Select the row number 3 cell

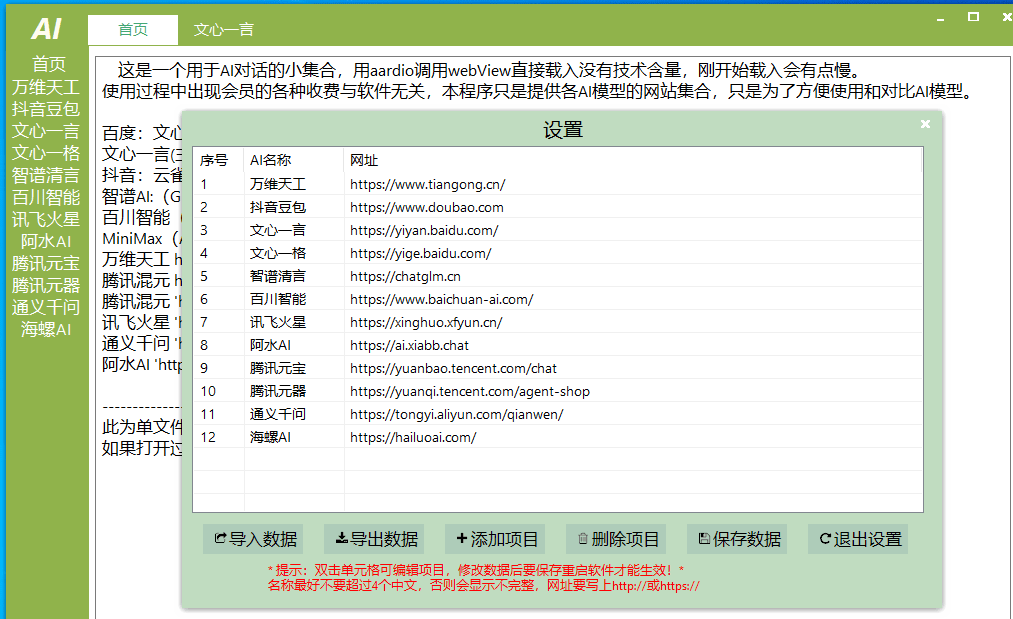218,230
